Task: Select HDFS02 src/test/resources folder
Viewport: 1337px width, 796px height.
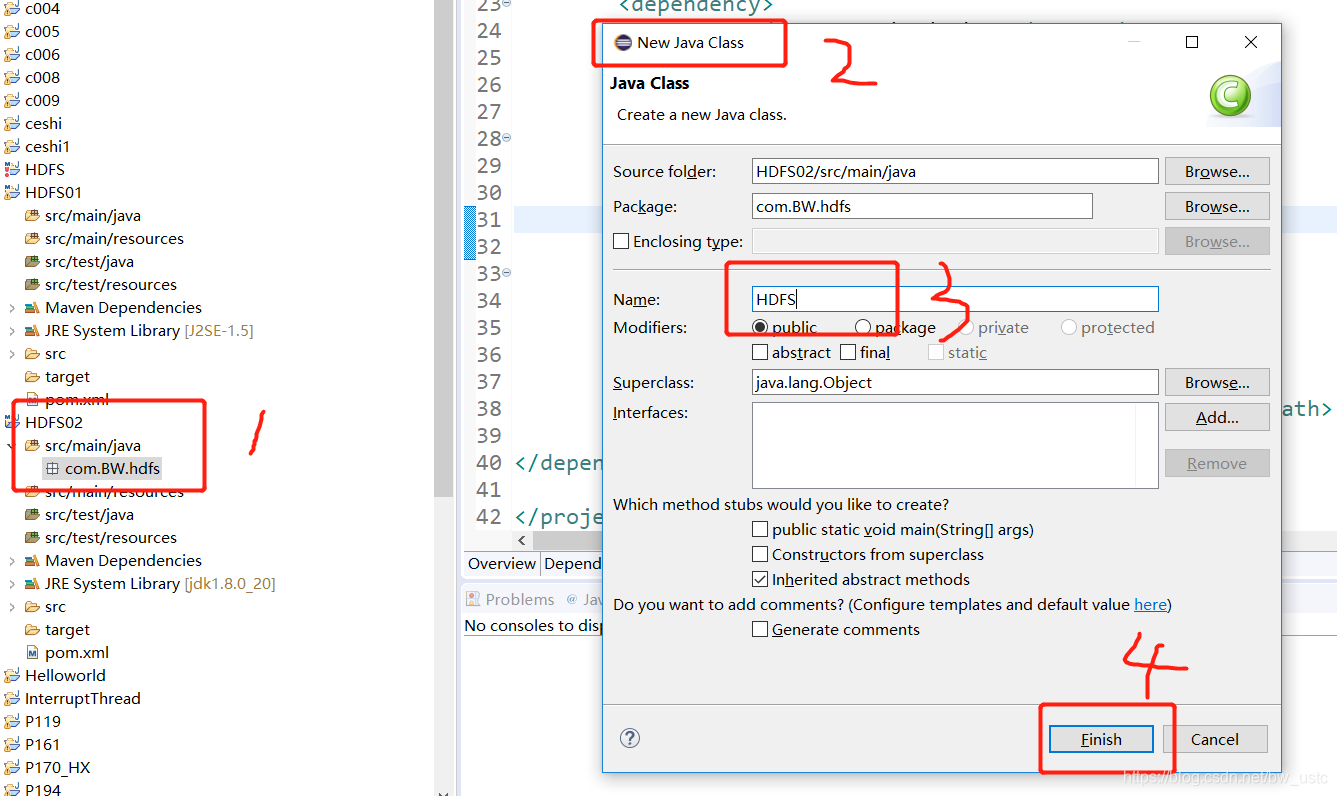Action: tap(111, 537)
